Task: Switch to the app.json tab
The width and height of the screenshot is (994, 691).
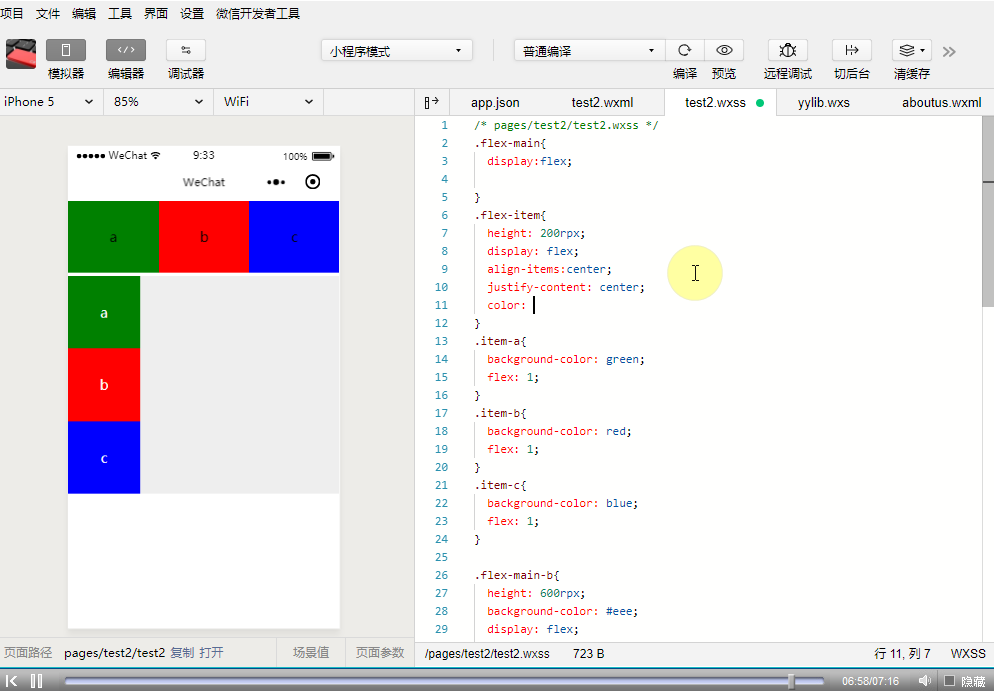Action: 495,103
